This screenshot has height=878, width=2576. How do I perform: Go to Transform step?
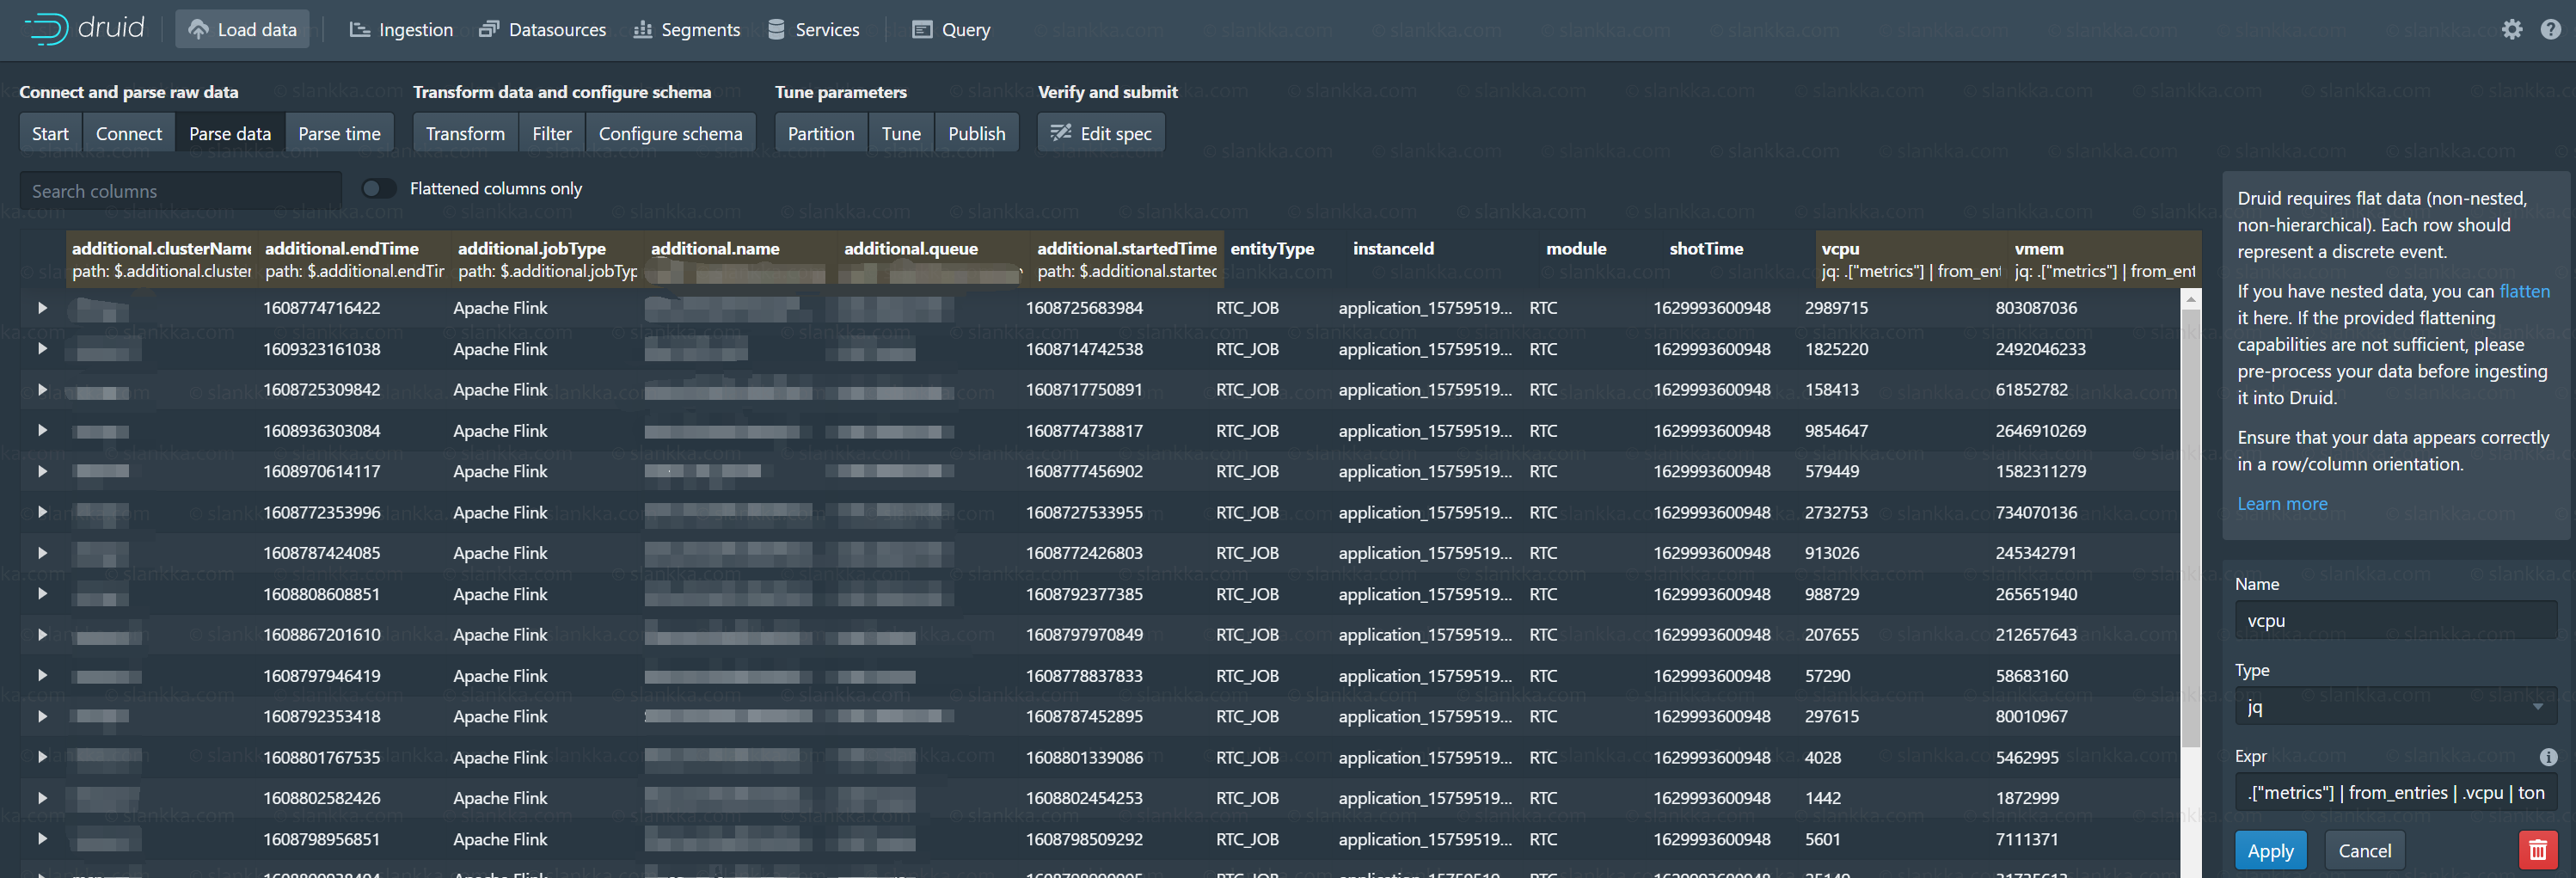pos(465,133)
